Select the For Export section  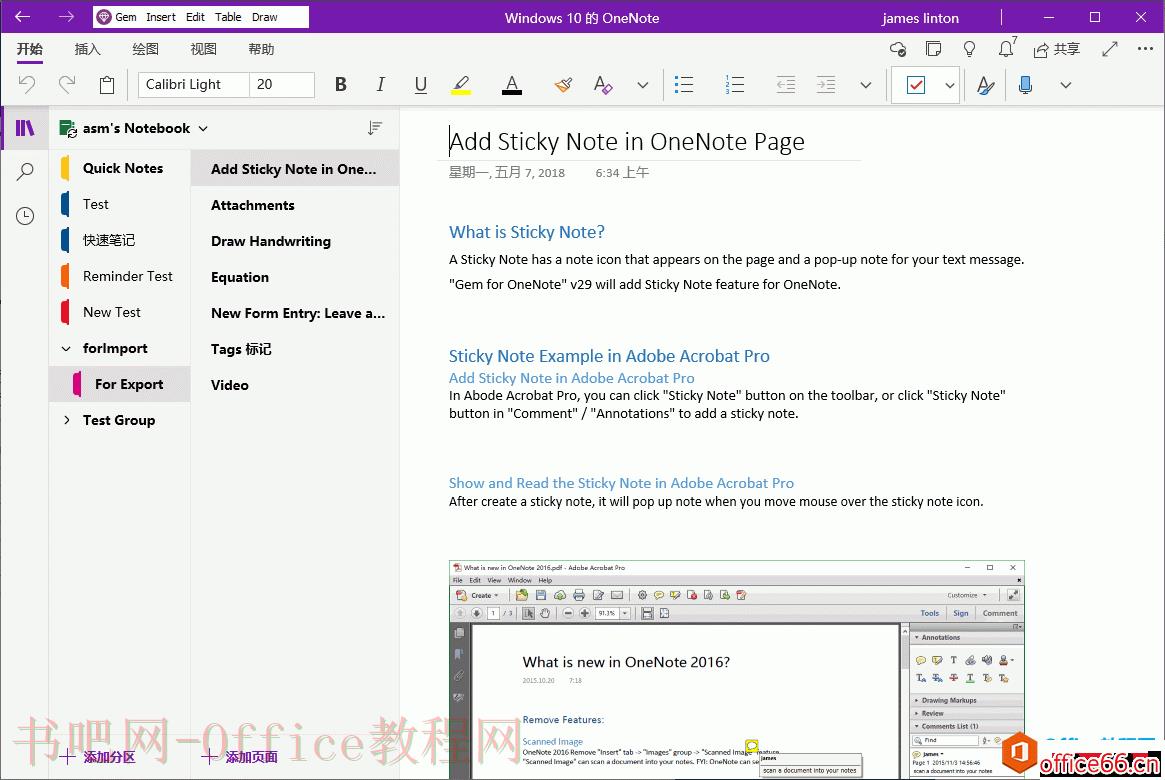click(x=120, y=384)
